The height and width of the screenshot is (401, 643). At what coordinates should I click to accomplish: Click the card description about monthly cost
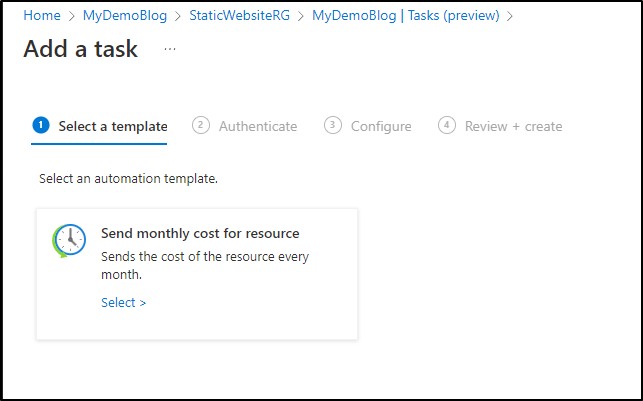(205, 265)
